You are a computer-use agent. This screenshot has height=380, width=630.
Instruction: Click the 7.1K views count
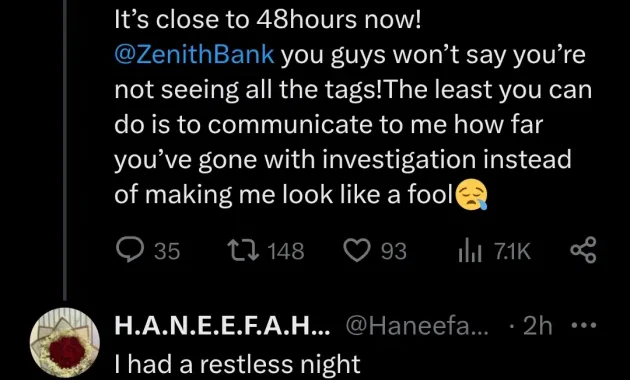[x=512, y=252]
